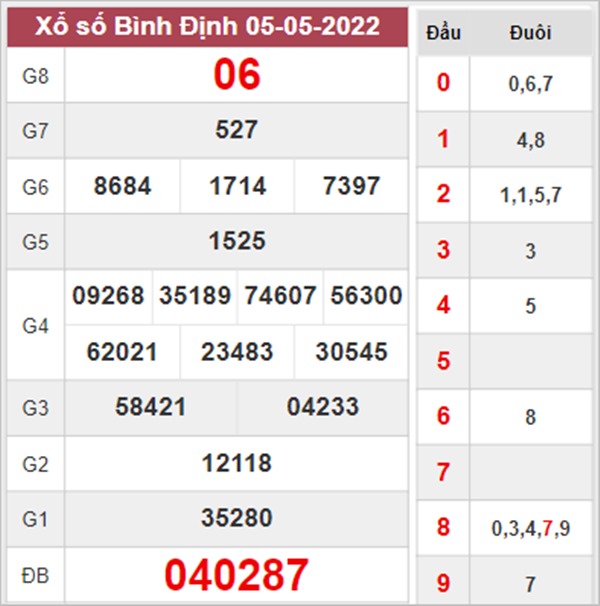
Task: Click the G2 row label
Action: point(36,464)
